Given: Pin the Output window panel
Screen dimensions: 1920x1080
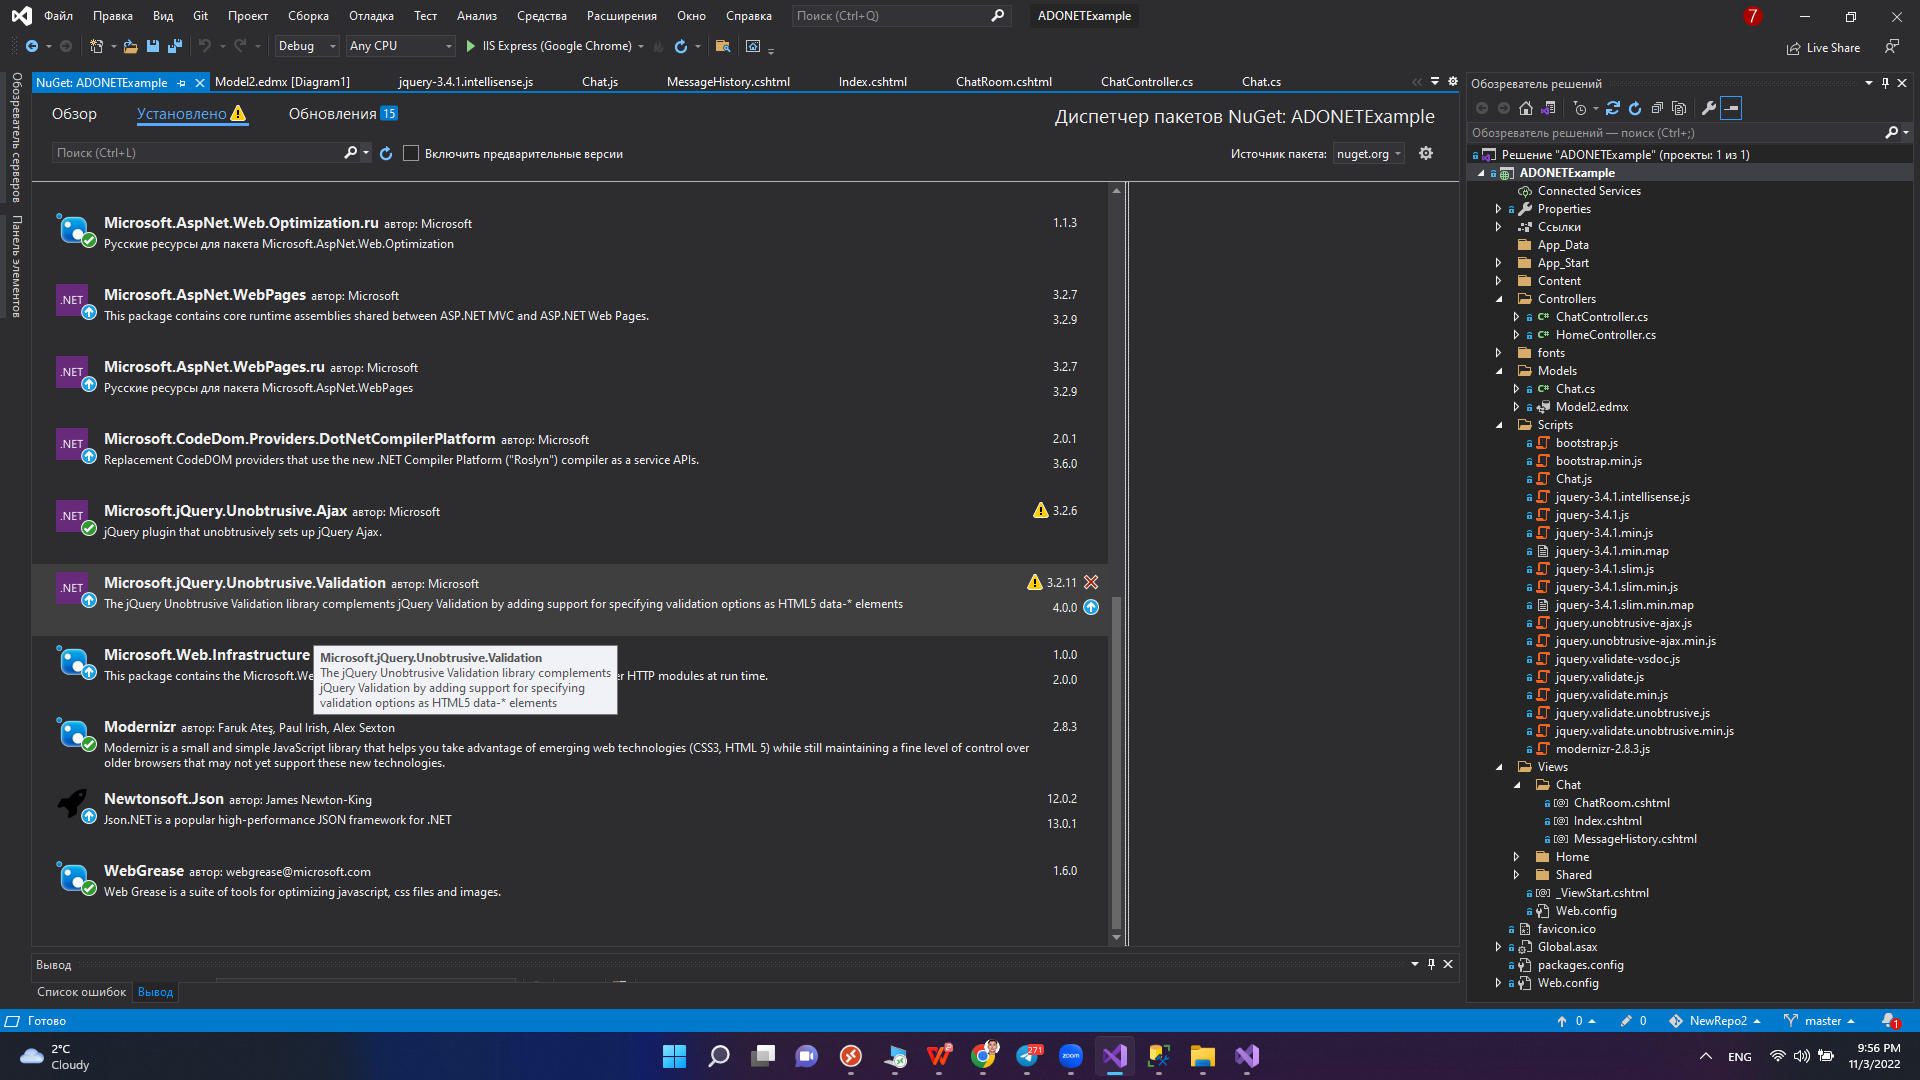Looking at the screenshot, I should pos(1431,964).
